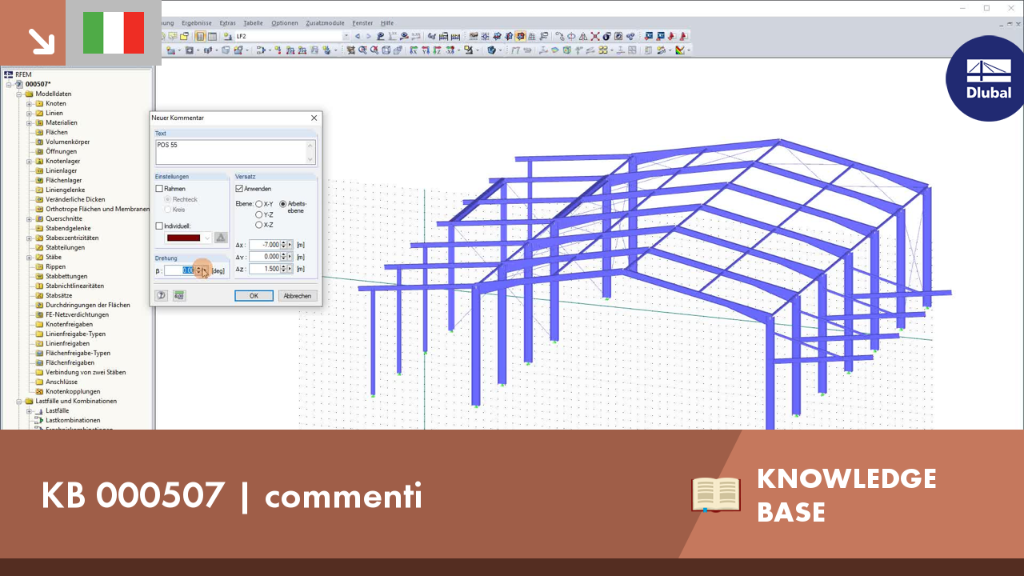Cancel with the Abbrechen button
Screen dimensions: 1024x576
[297, 296]
